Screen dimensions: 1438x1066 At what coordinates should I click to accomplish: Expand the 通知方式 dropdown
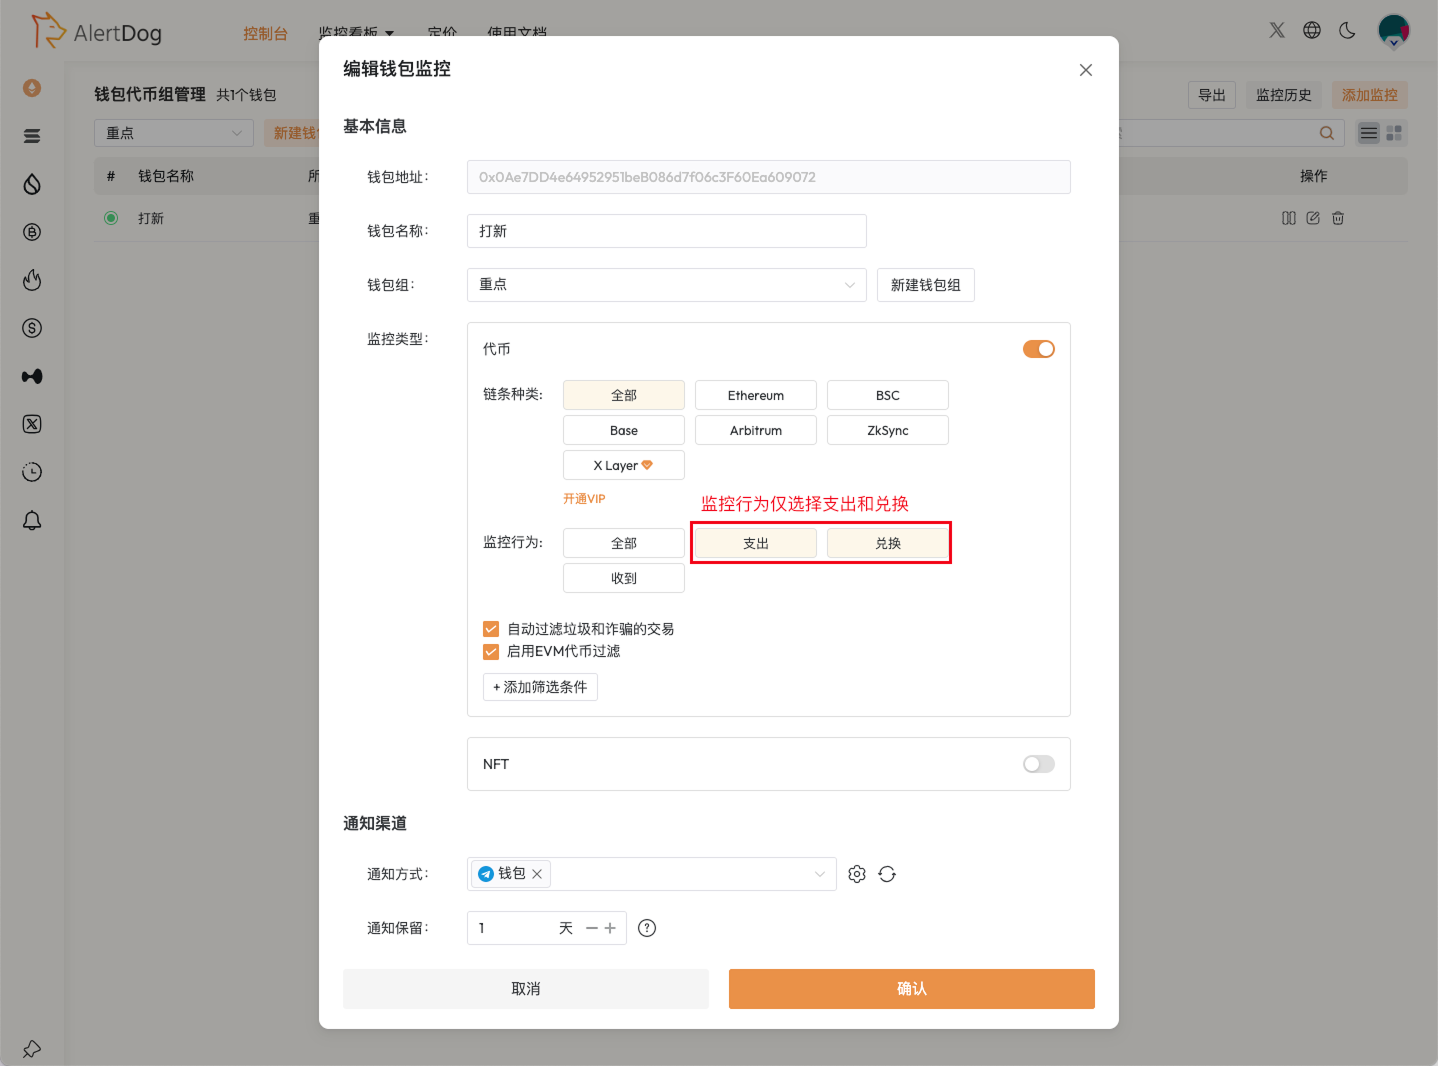(x=819, y=873)
